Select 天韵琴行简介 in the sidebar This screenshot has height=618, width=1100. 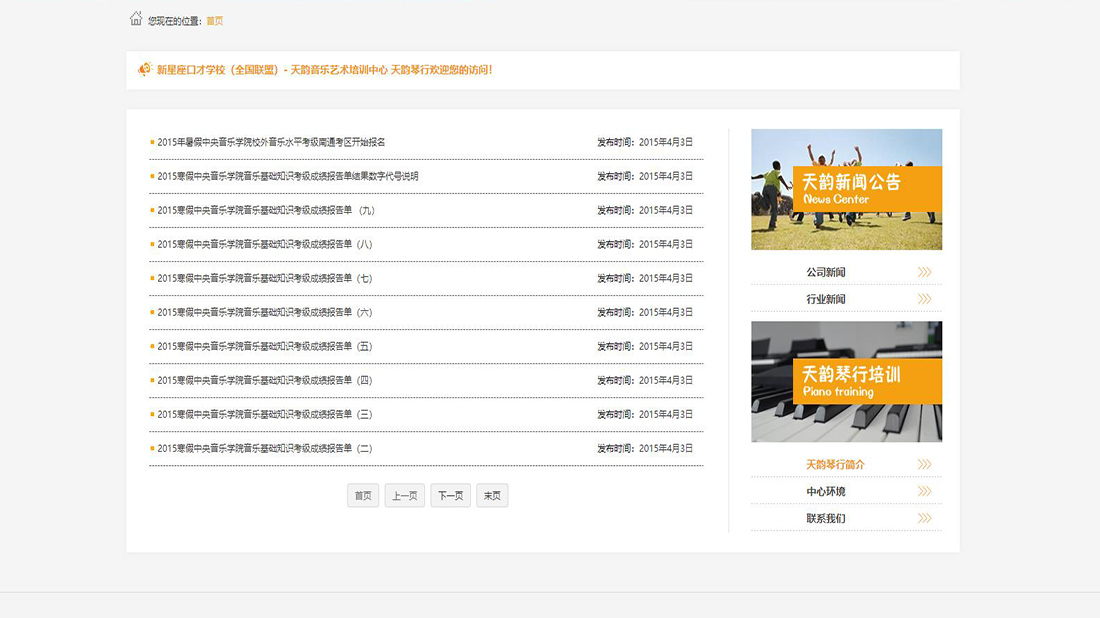(x=835, y=465)
